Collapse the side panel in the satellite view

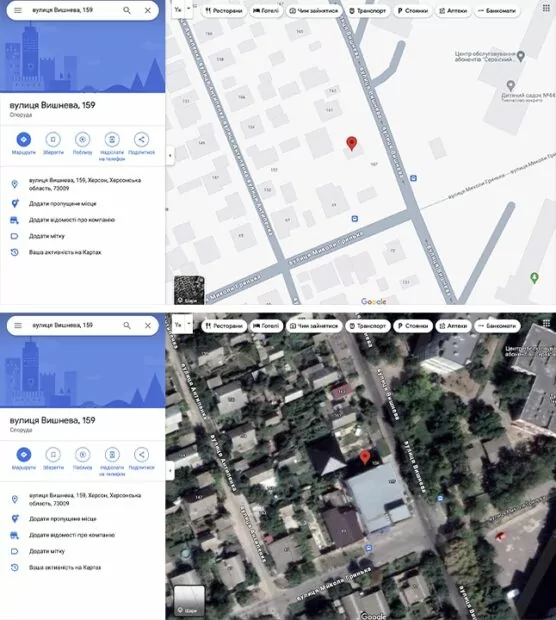170,471
